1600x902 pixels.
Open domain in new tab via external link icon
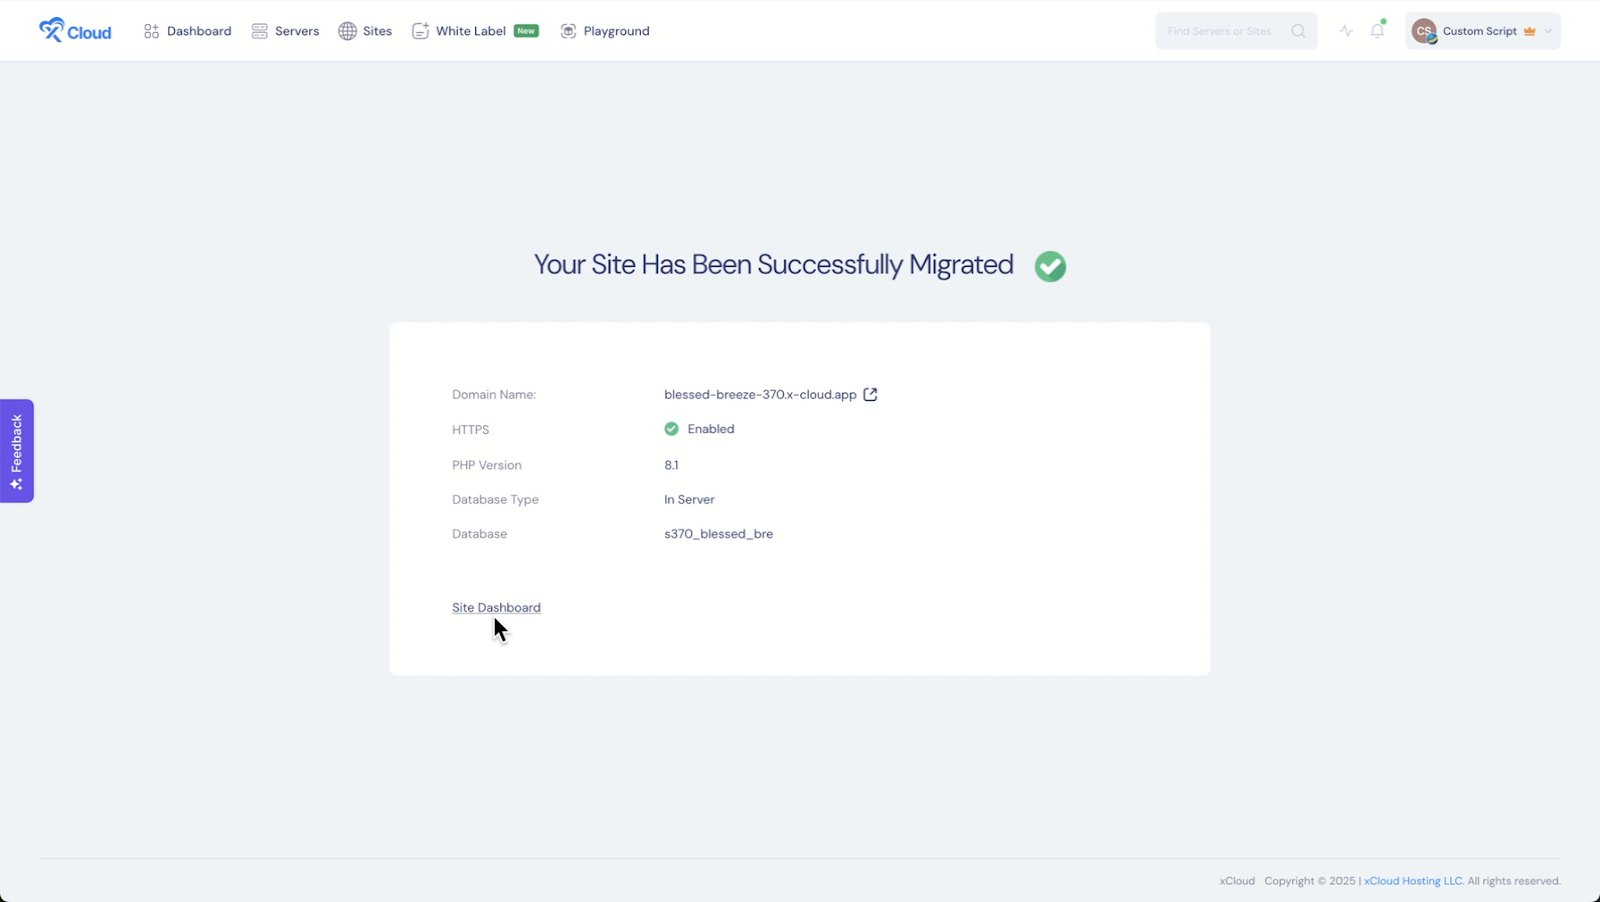(870, 394)
